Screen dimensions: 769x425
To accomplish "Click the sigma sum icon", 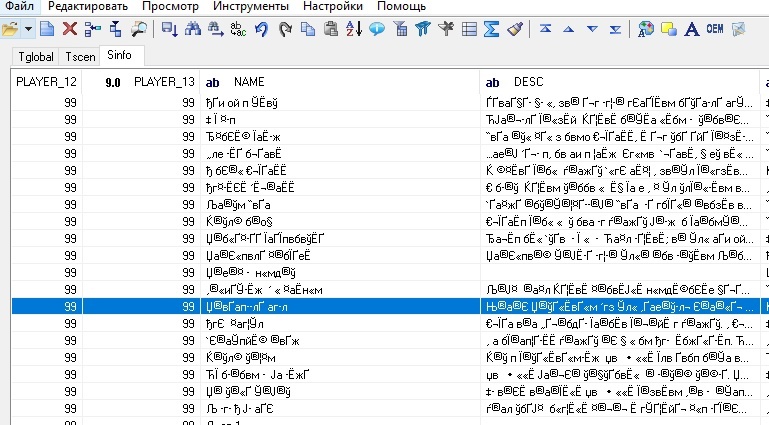I will pos(491,29).
